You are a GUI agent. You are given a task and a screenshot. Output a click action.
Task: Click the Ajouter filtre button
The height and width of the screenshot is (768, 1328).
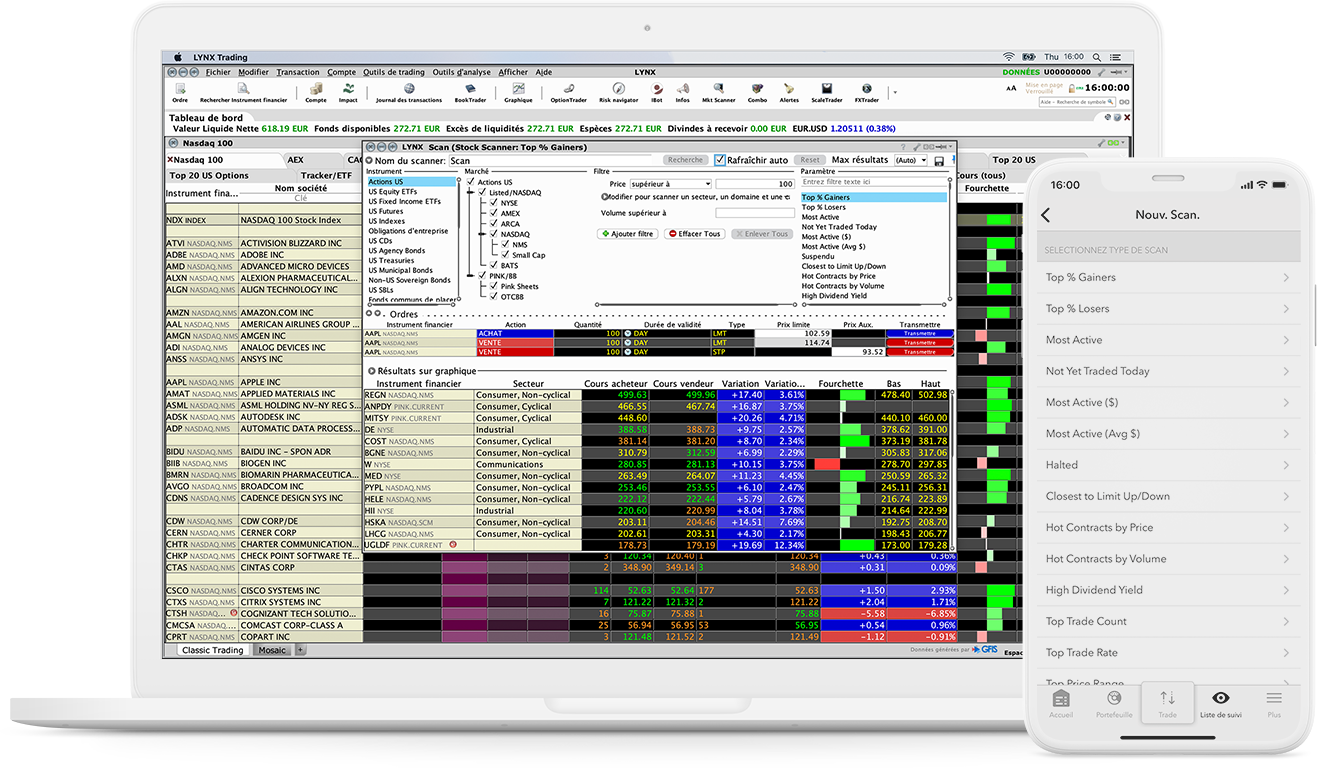[627, 234]
